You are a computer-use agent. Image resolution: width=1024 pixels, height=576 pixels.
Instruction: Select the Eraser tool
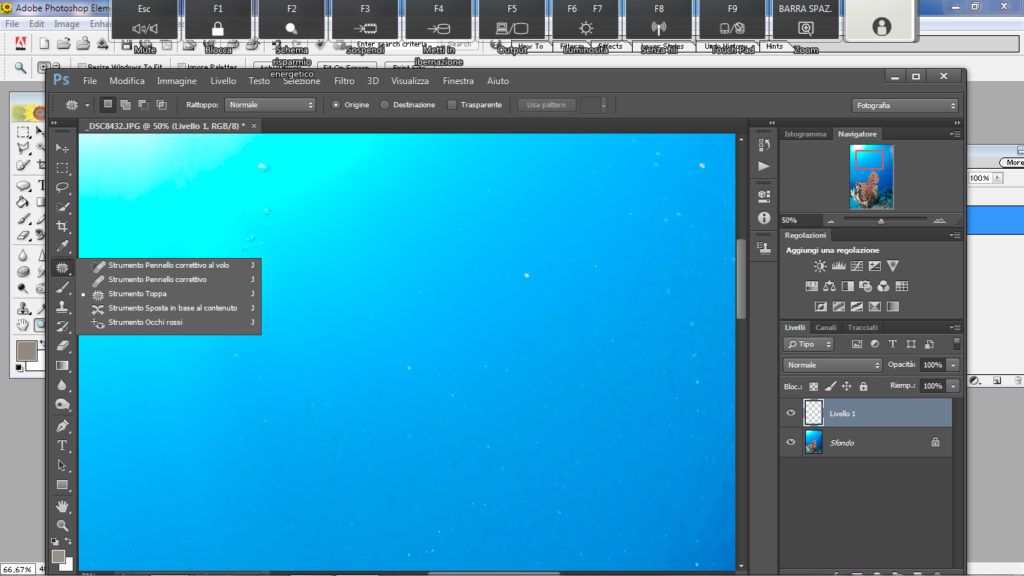(62, 346)
